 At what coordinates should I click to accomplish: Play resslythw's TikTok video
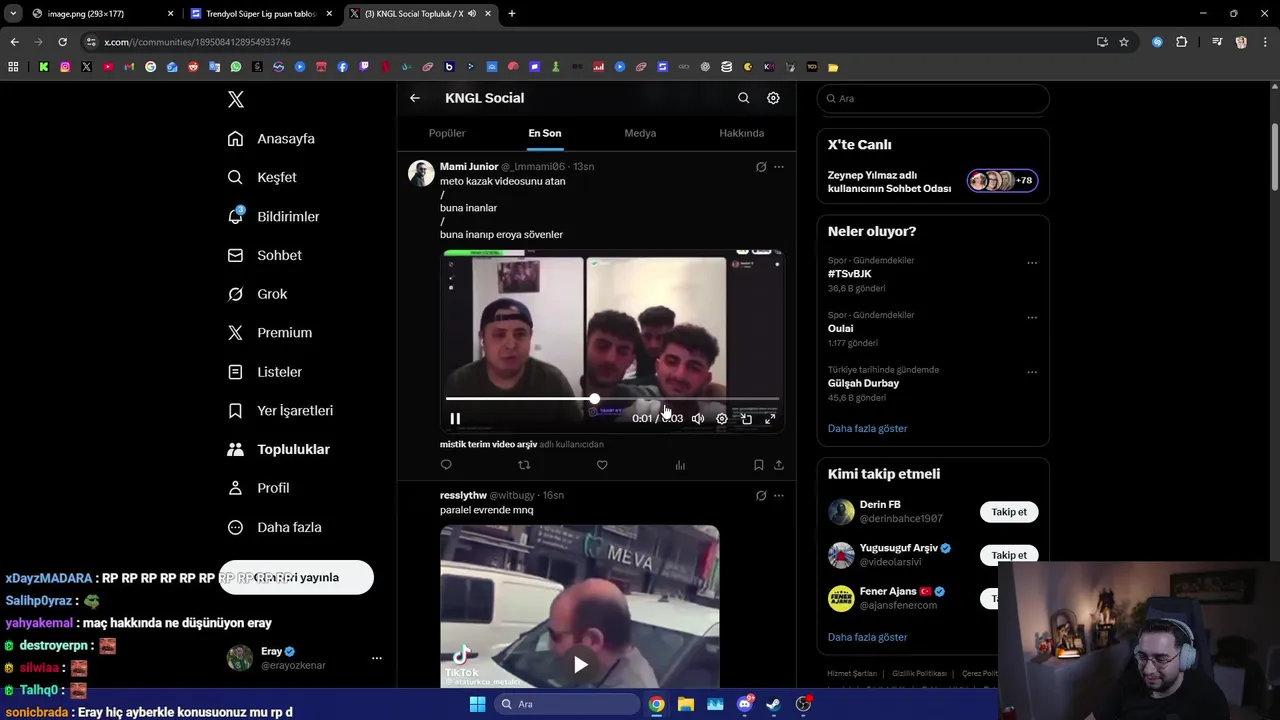(580, 664)
